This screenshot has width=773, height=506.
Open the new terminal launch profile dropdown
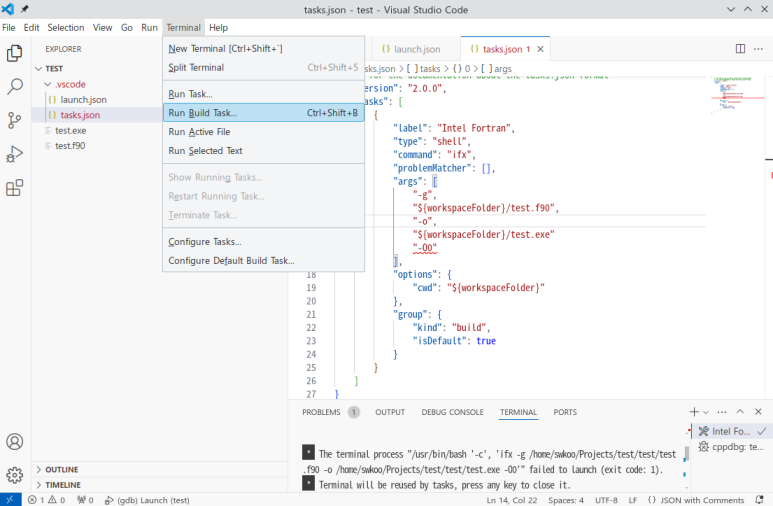click(x=705, y=412)
